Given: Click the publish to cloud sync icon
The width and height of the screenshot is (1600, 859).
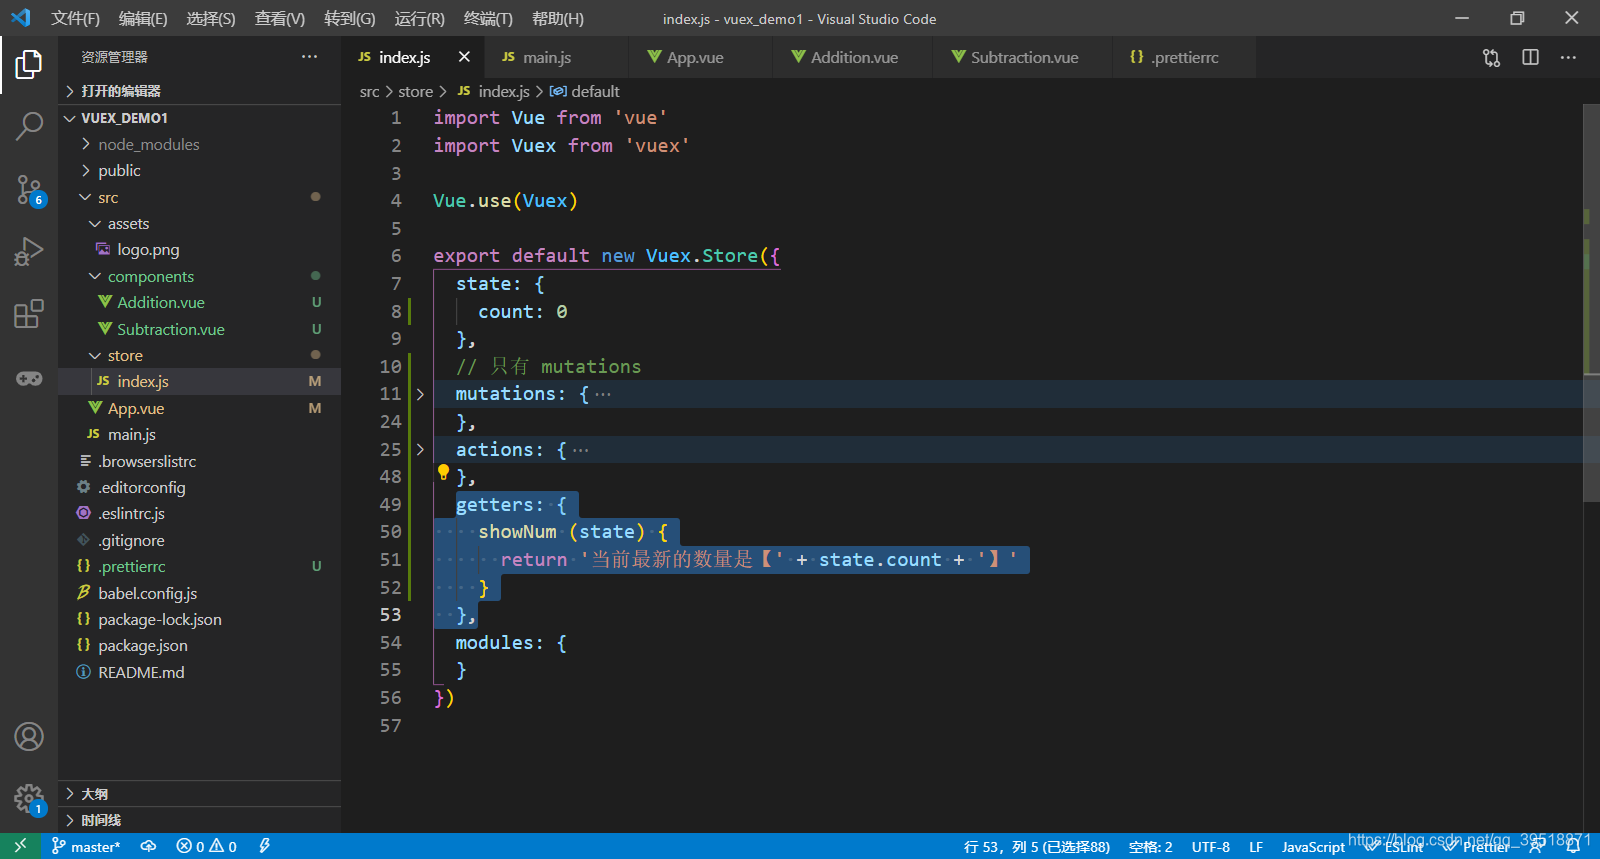Looking at the screenshot, I should point(148,846).
